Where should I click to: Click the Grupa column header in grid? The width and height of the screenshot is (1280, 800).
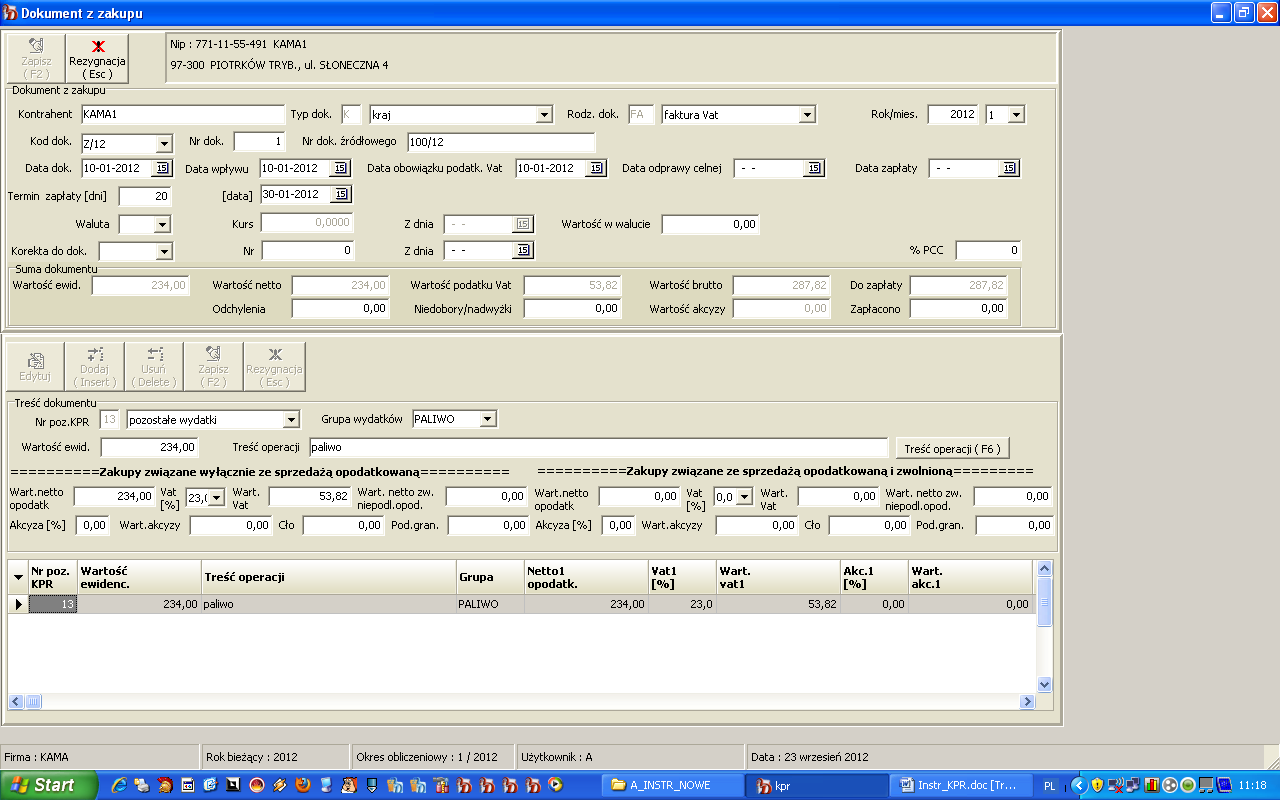point(490,578)
